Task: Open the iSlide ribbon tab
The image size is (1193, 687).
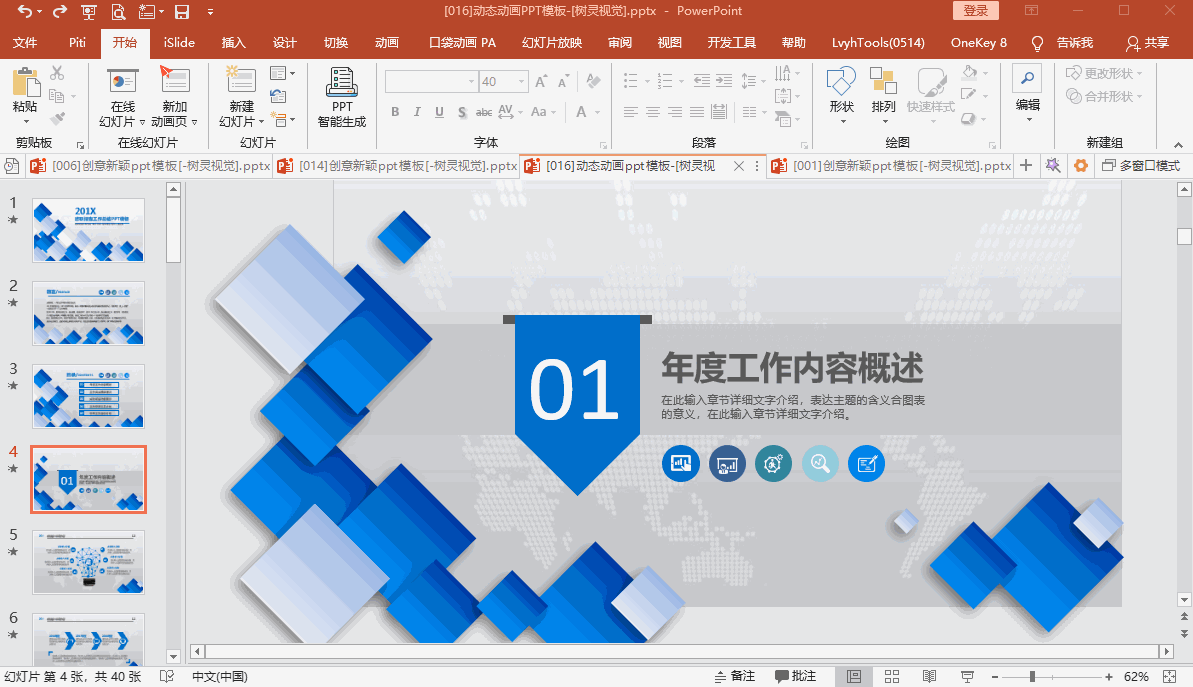Action: [179, 43]
